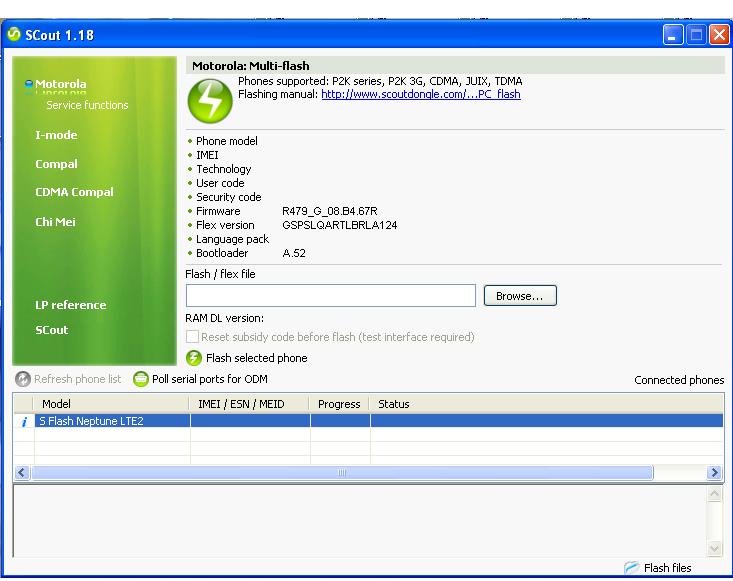Viewport: 733px width, 581px height.
Task: Click the Progress column header
Action: pos(339,404)
